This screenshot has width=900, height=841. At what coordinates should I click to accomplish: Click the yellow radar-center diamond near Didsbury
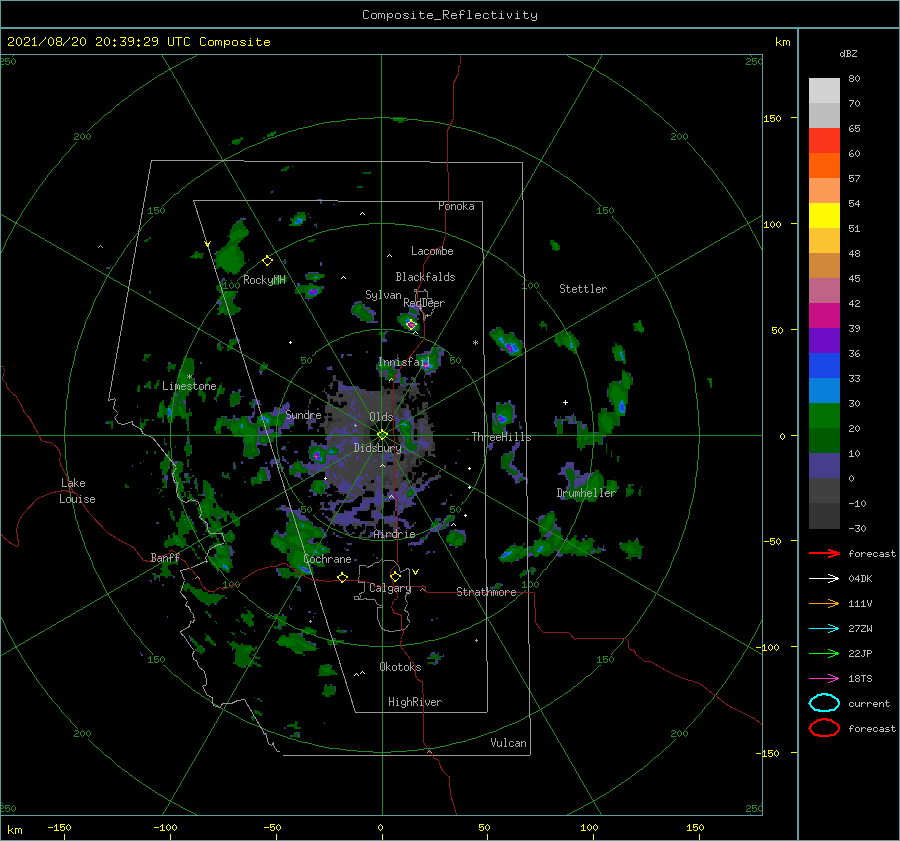click(x=382, y=435)
